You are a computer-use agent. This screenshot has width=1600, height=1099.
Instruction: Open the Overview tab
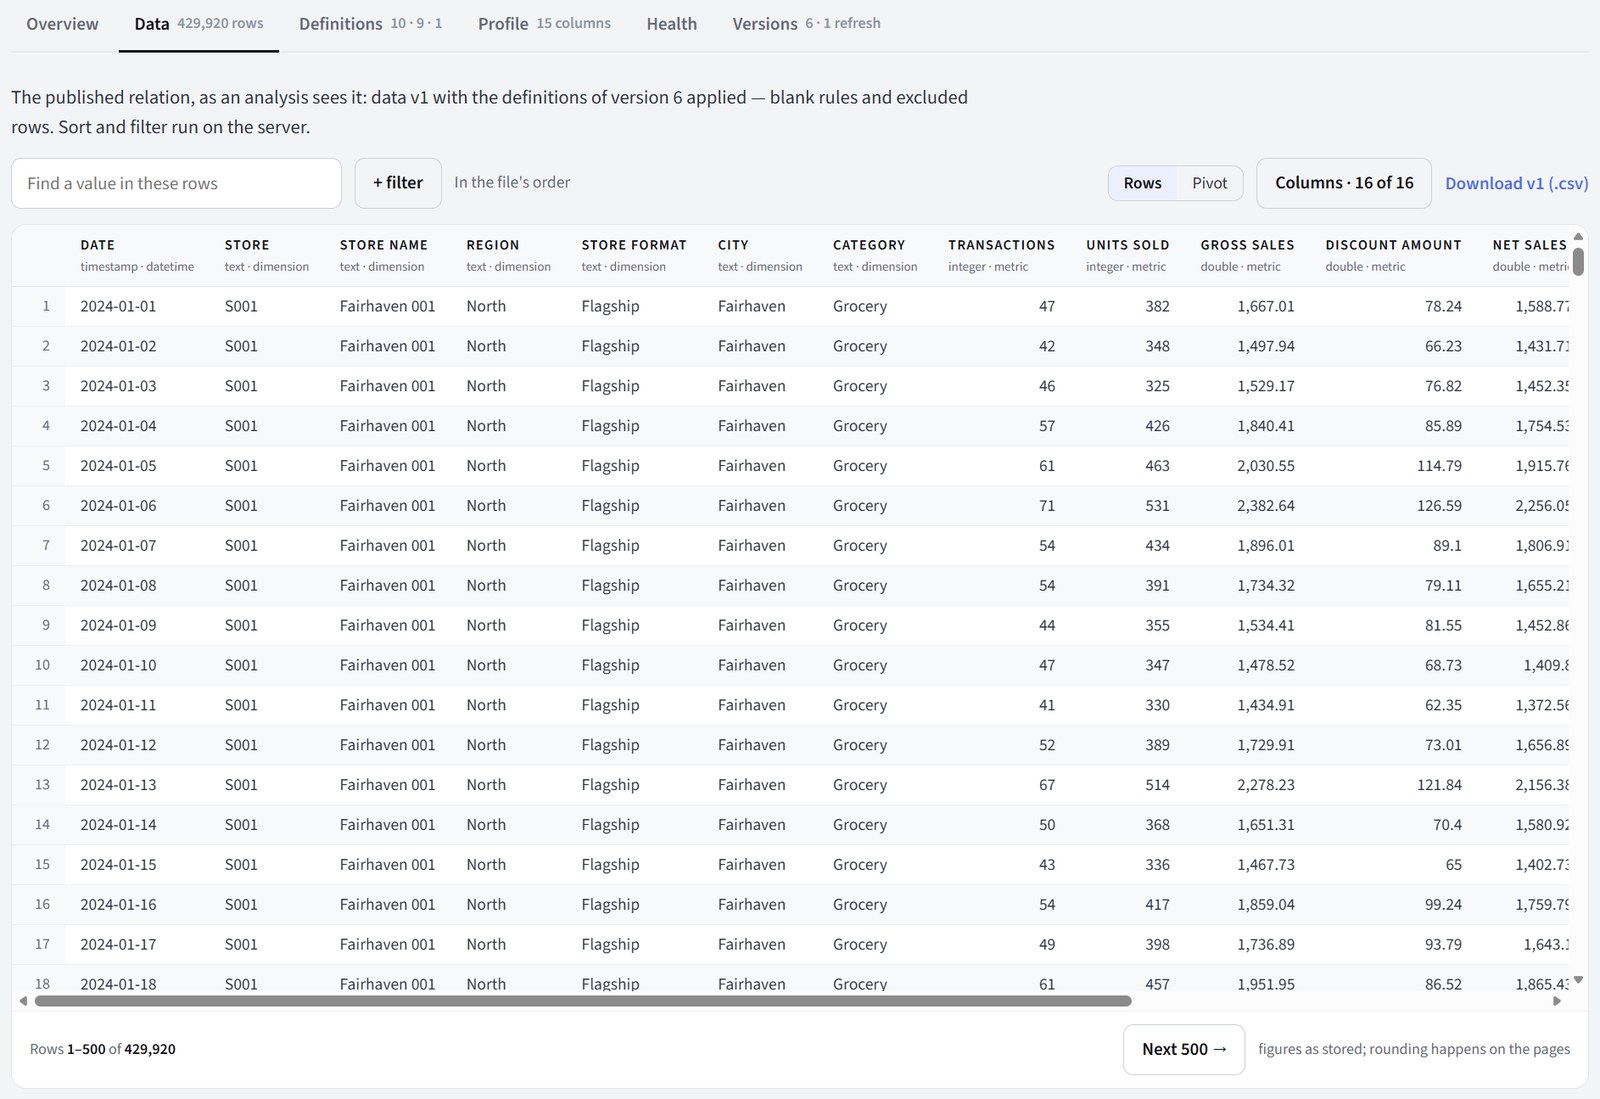pyautogui.click(x=62, y=24)
